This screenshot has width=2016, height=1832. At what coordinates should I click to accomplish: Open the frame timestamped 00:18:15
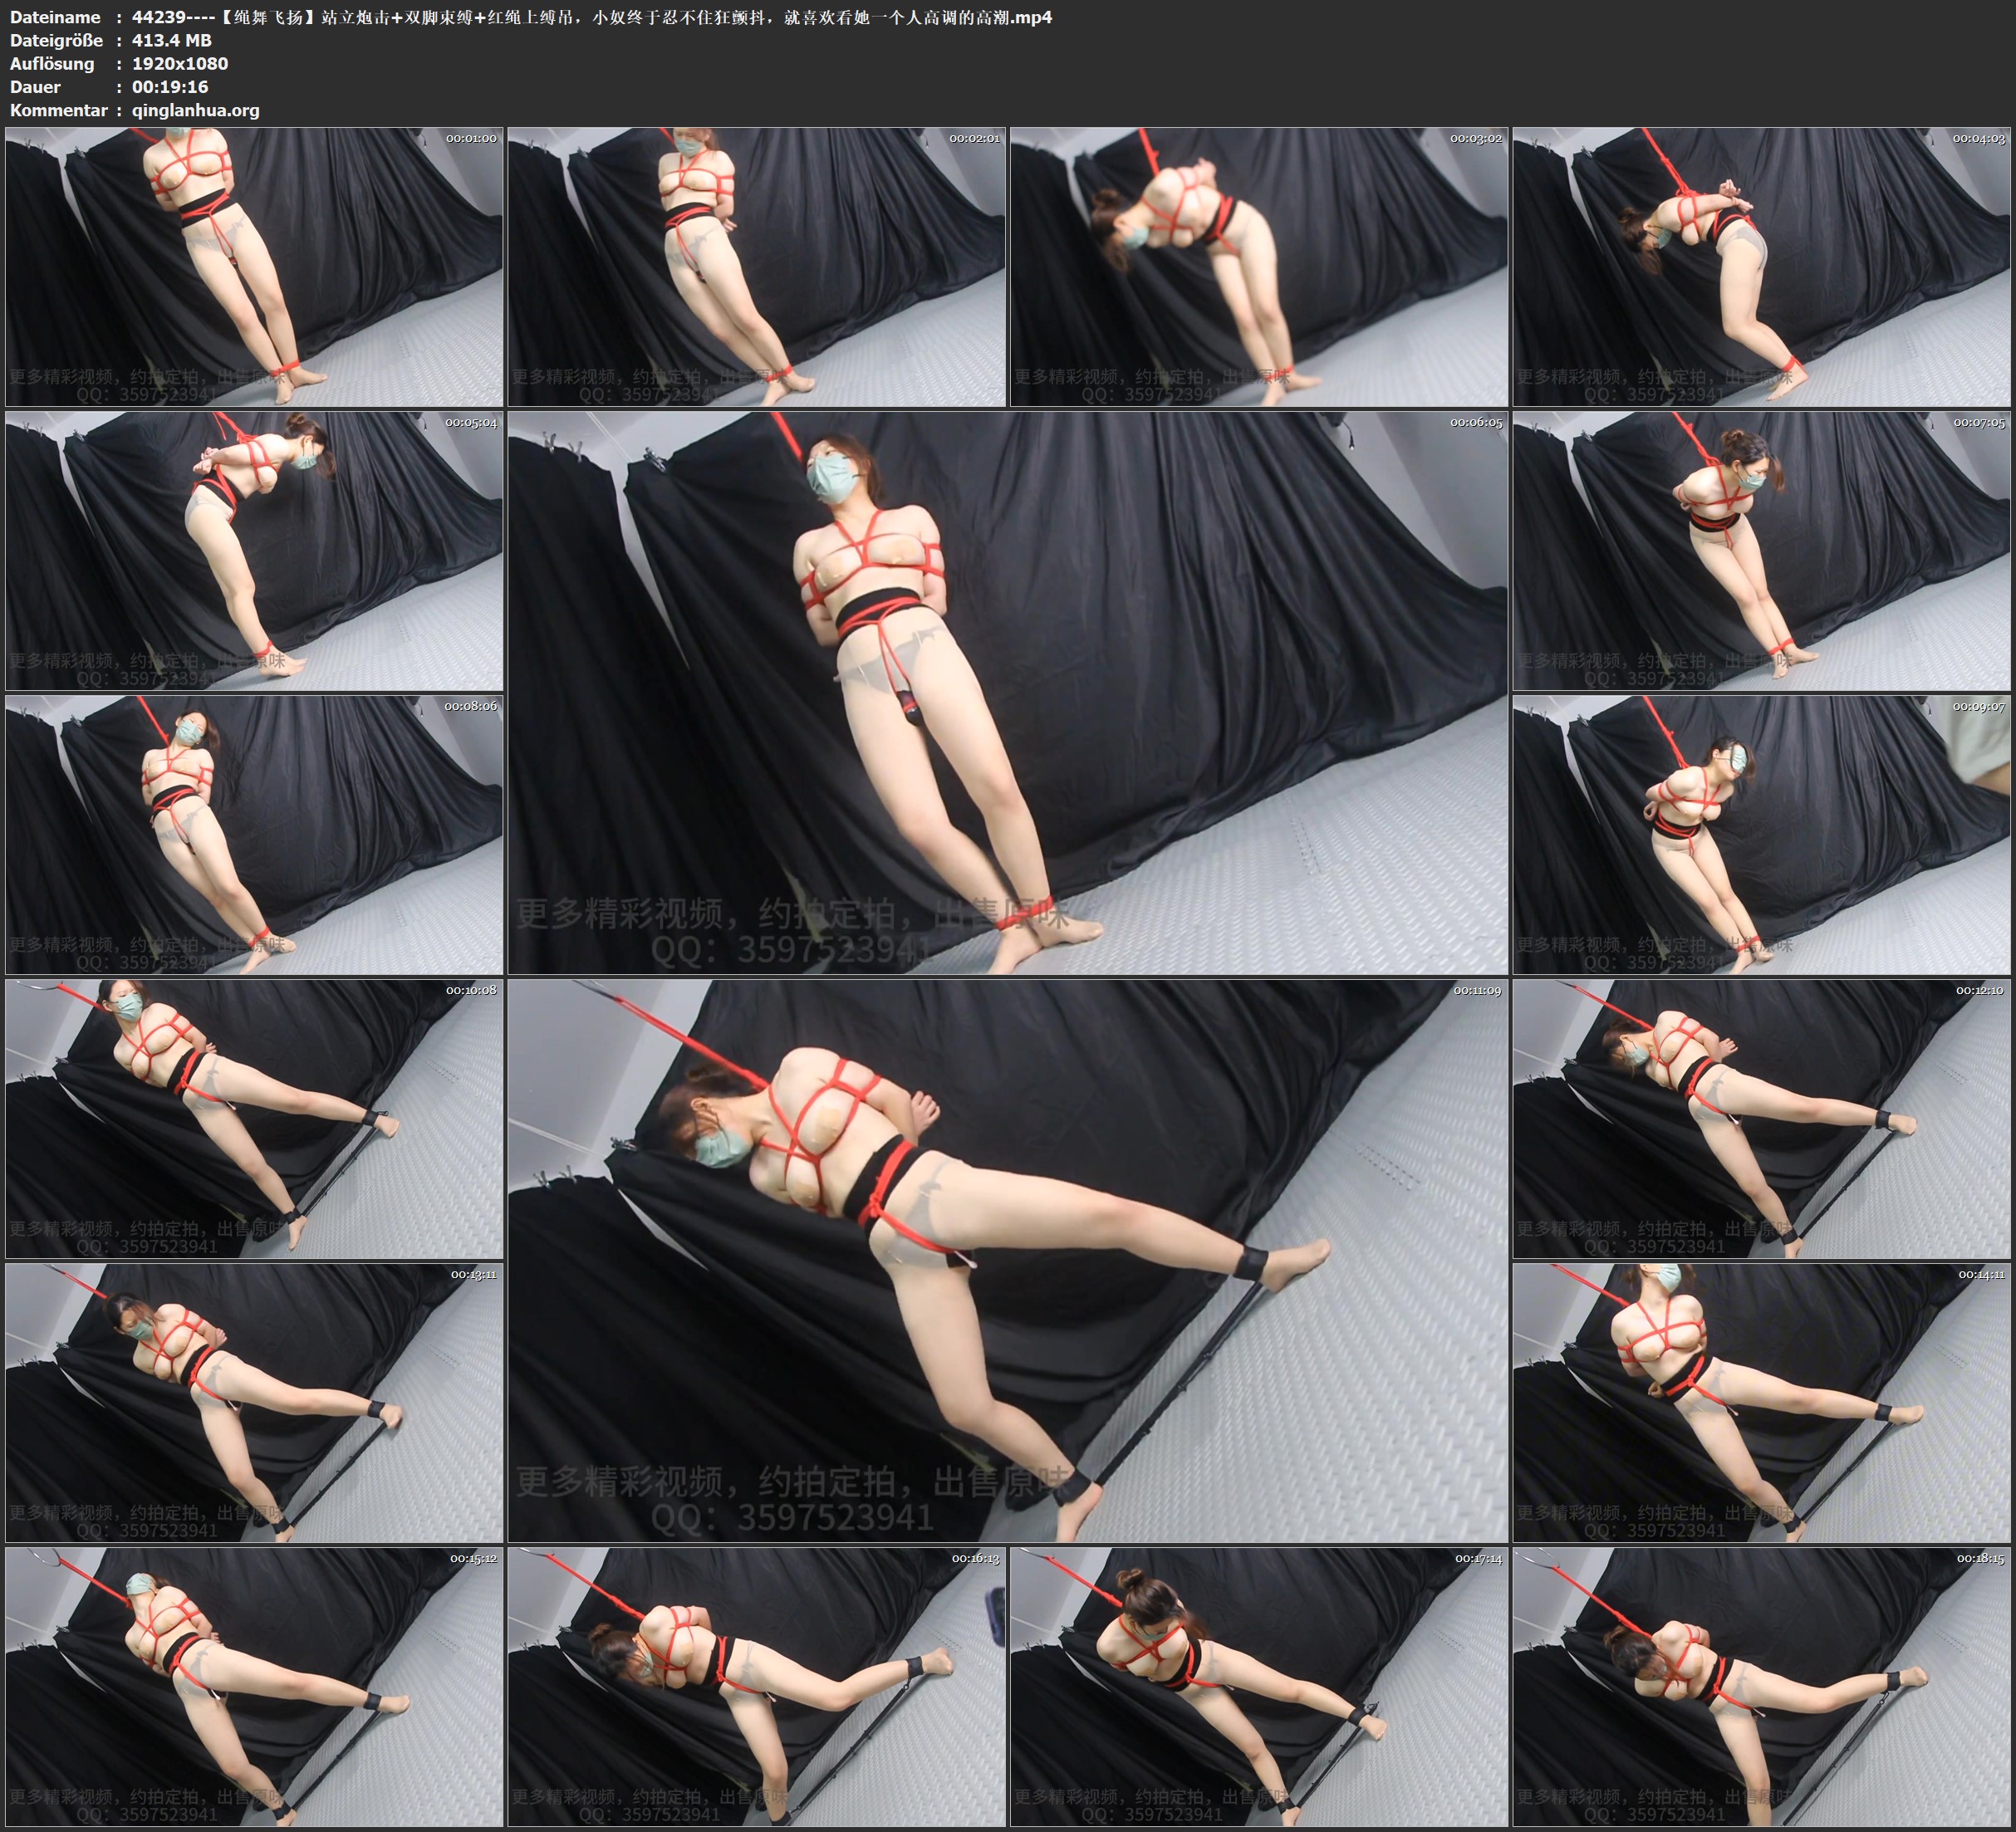coord(1761,1687)
